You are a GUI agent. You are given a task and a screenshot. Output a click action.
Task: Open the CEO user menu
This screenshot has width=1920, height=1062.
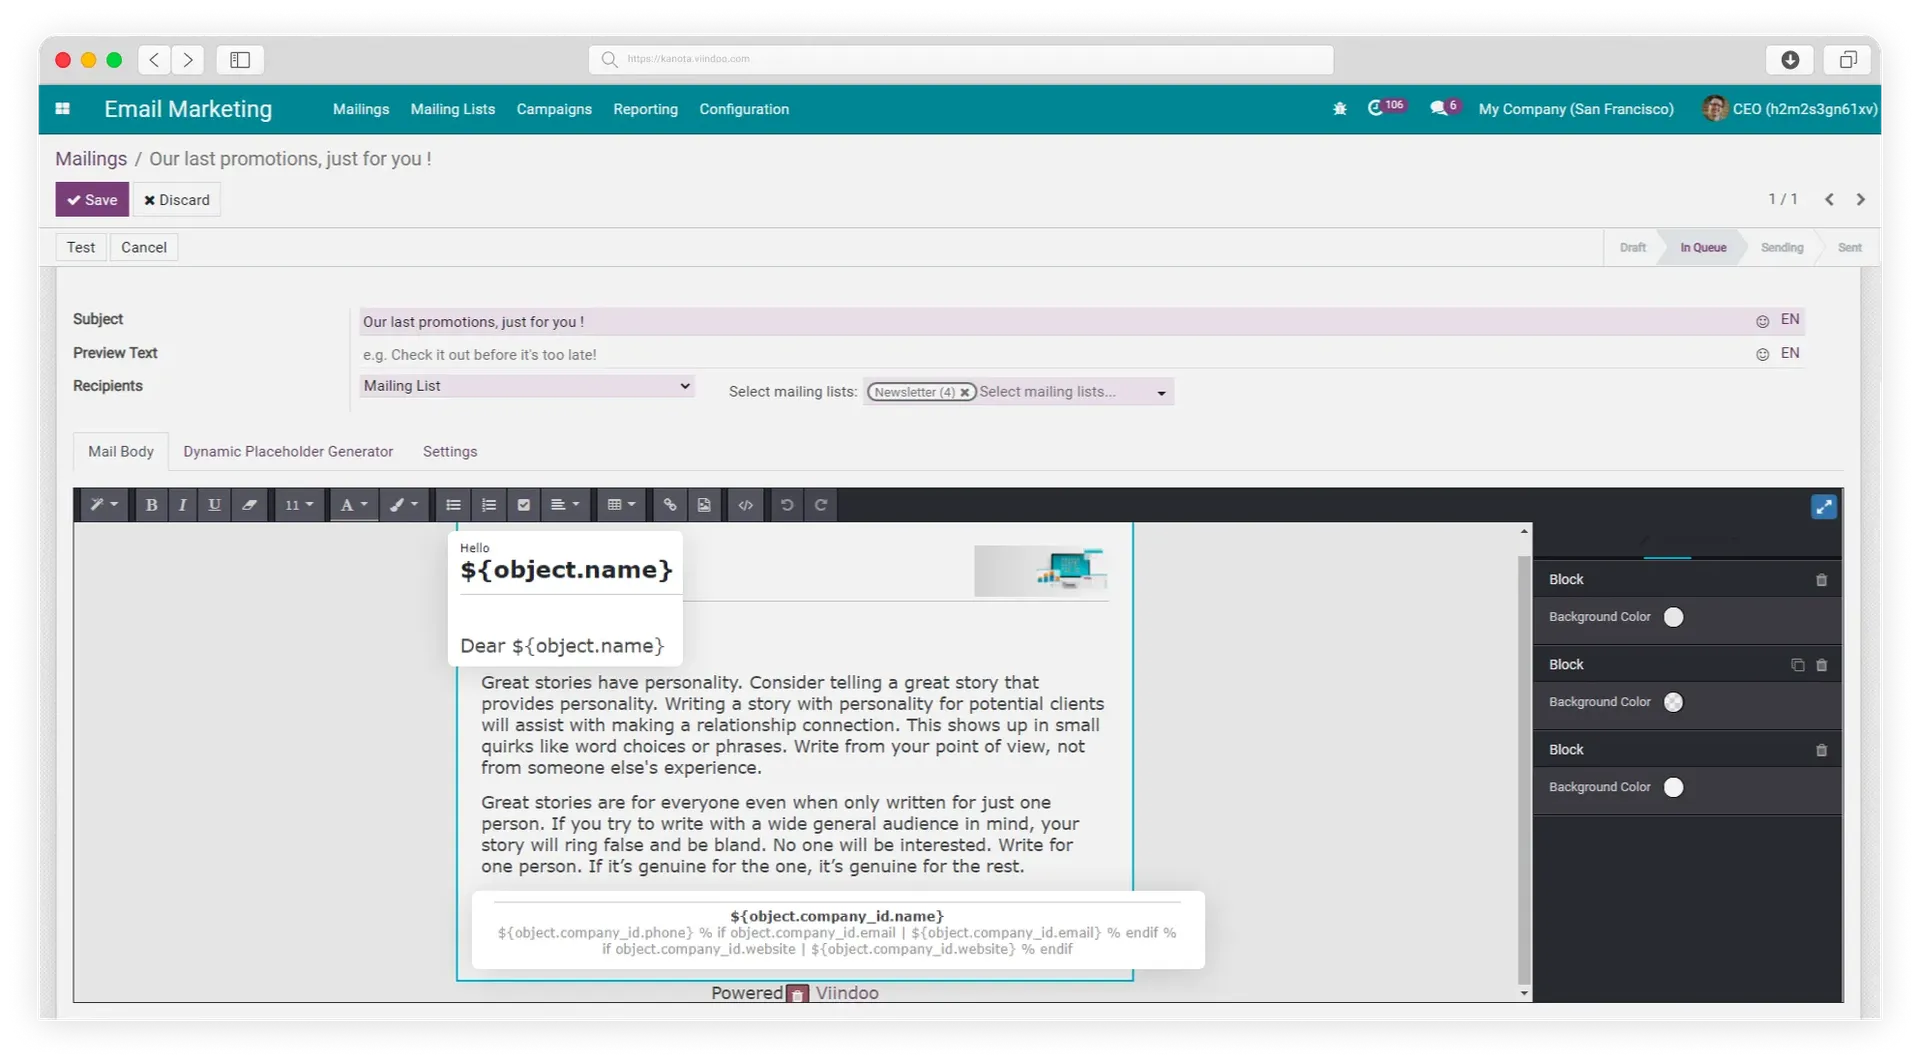(x=1790, y=108)
